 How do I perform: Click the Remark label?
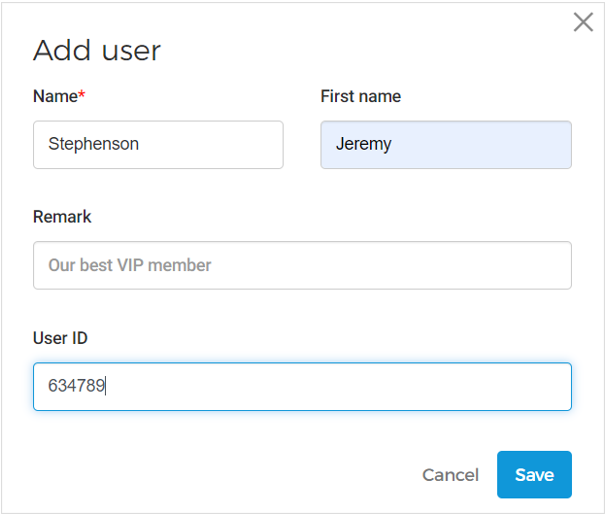[x=62, y=217]
